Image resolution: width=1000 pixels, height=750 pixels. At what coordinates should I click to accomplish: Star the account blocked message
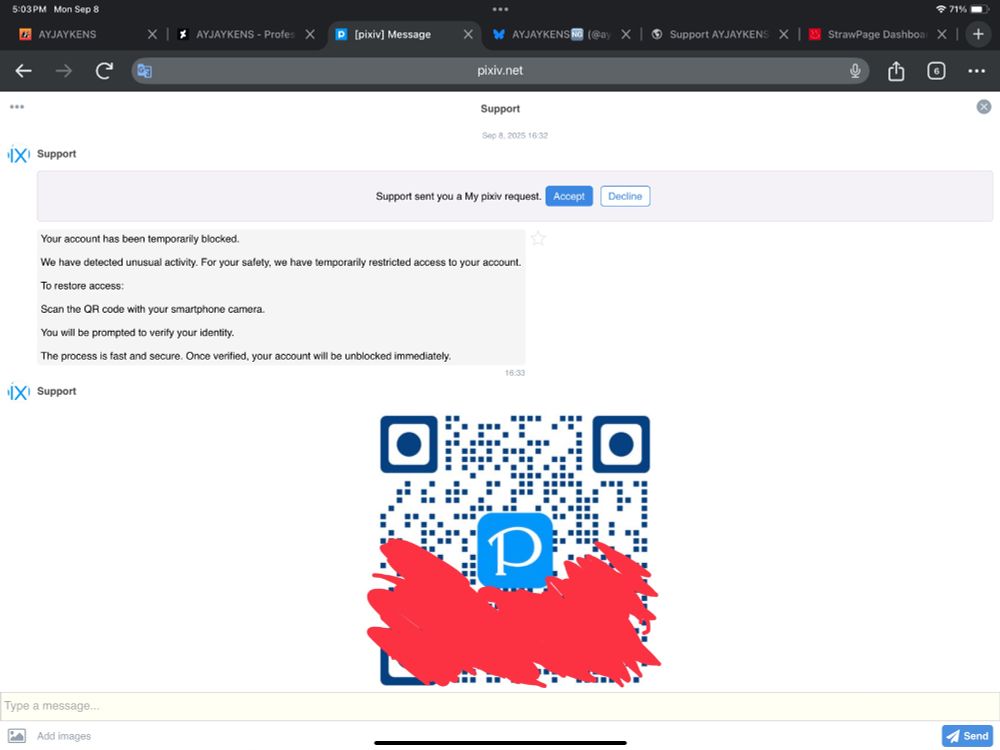pyautogui.click(x=538, y=239)
